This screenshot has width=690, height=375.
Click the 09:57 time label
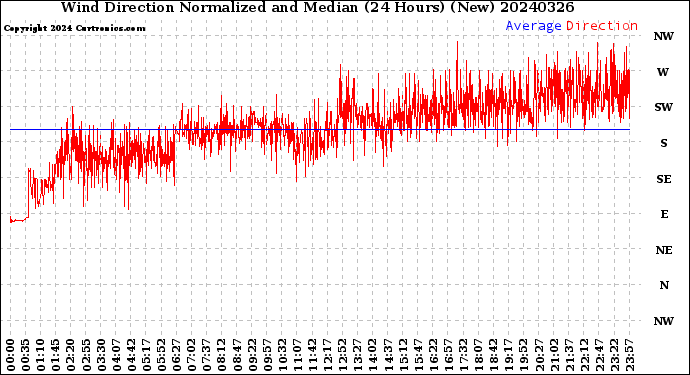[267, 355]
